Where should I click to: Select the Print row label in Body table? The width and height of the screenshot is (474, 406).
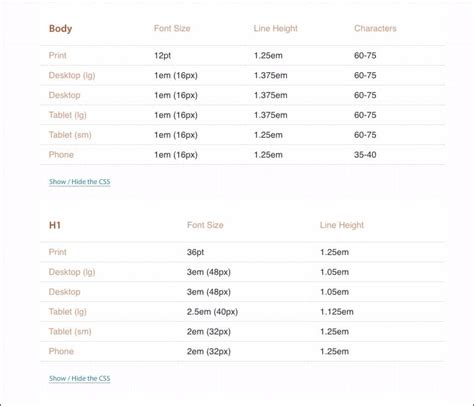tap(57, 55)
